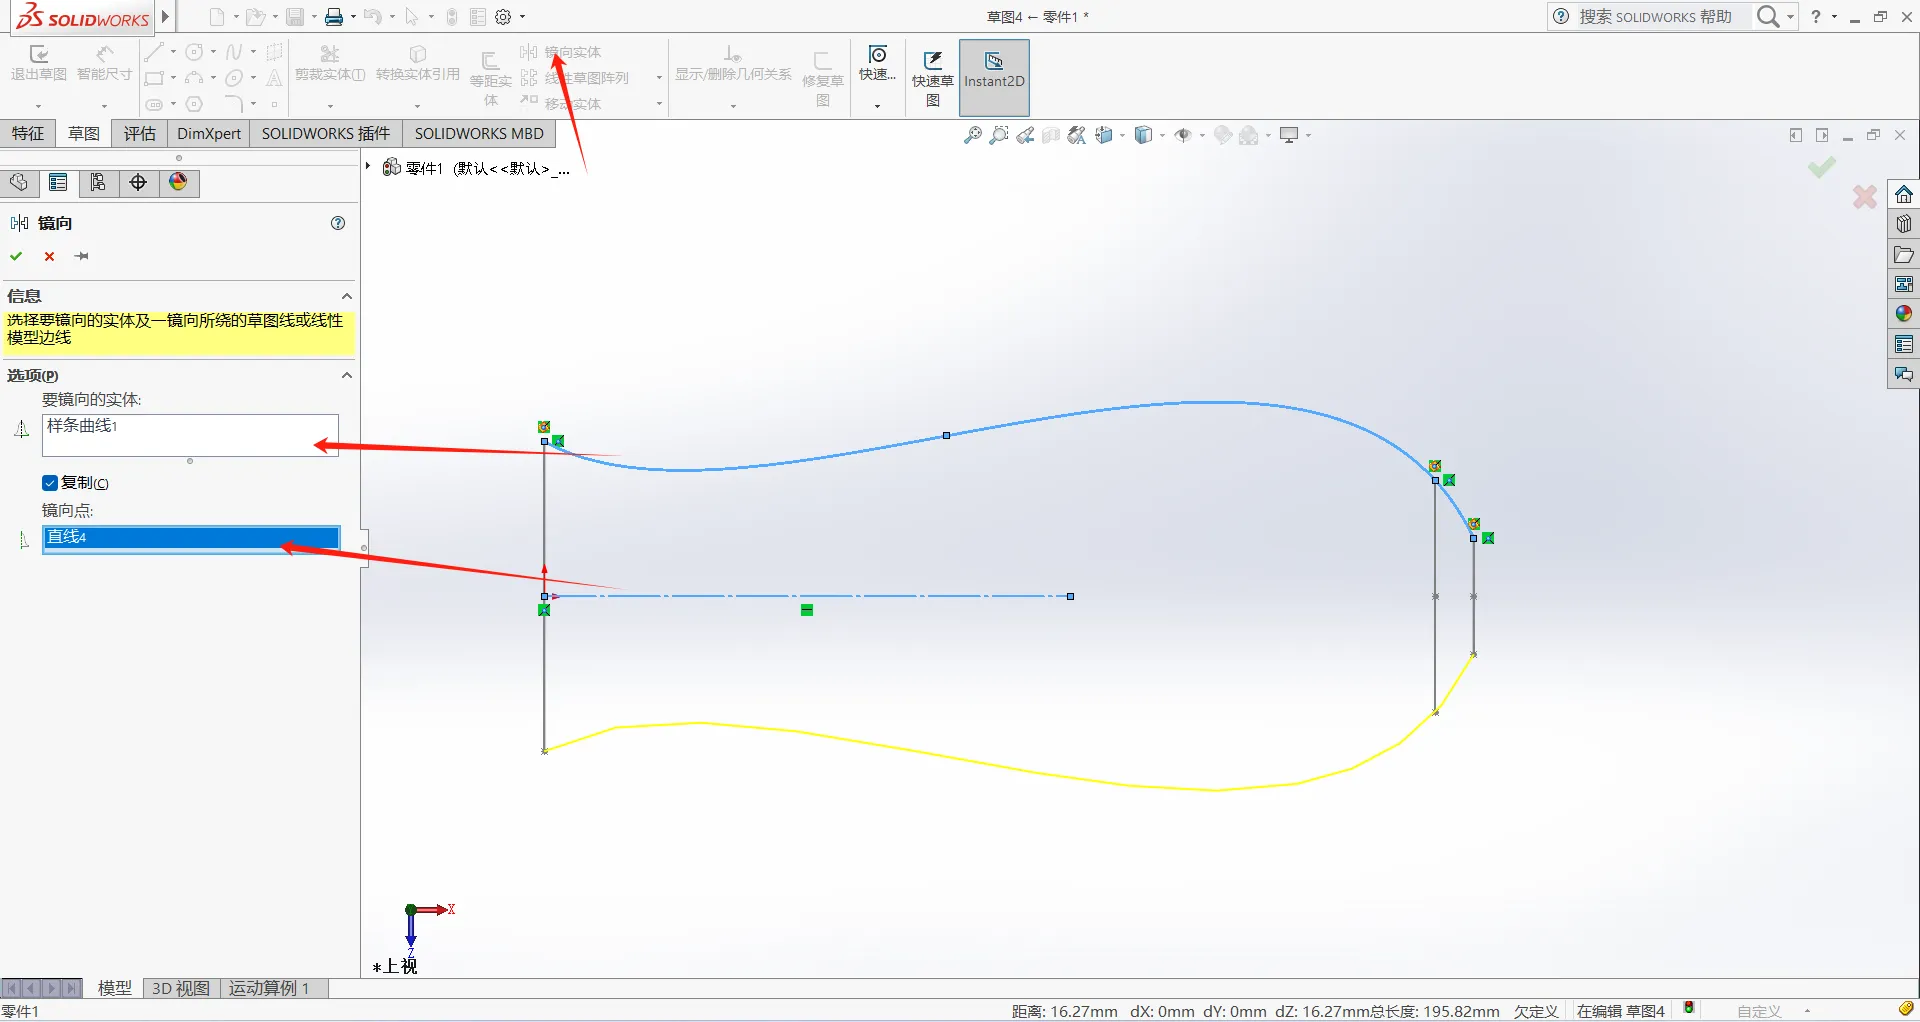Open Custom Properties icon in task pane
Viewport: 1920px width, 1022px height.
point(1904,344)
